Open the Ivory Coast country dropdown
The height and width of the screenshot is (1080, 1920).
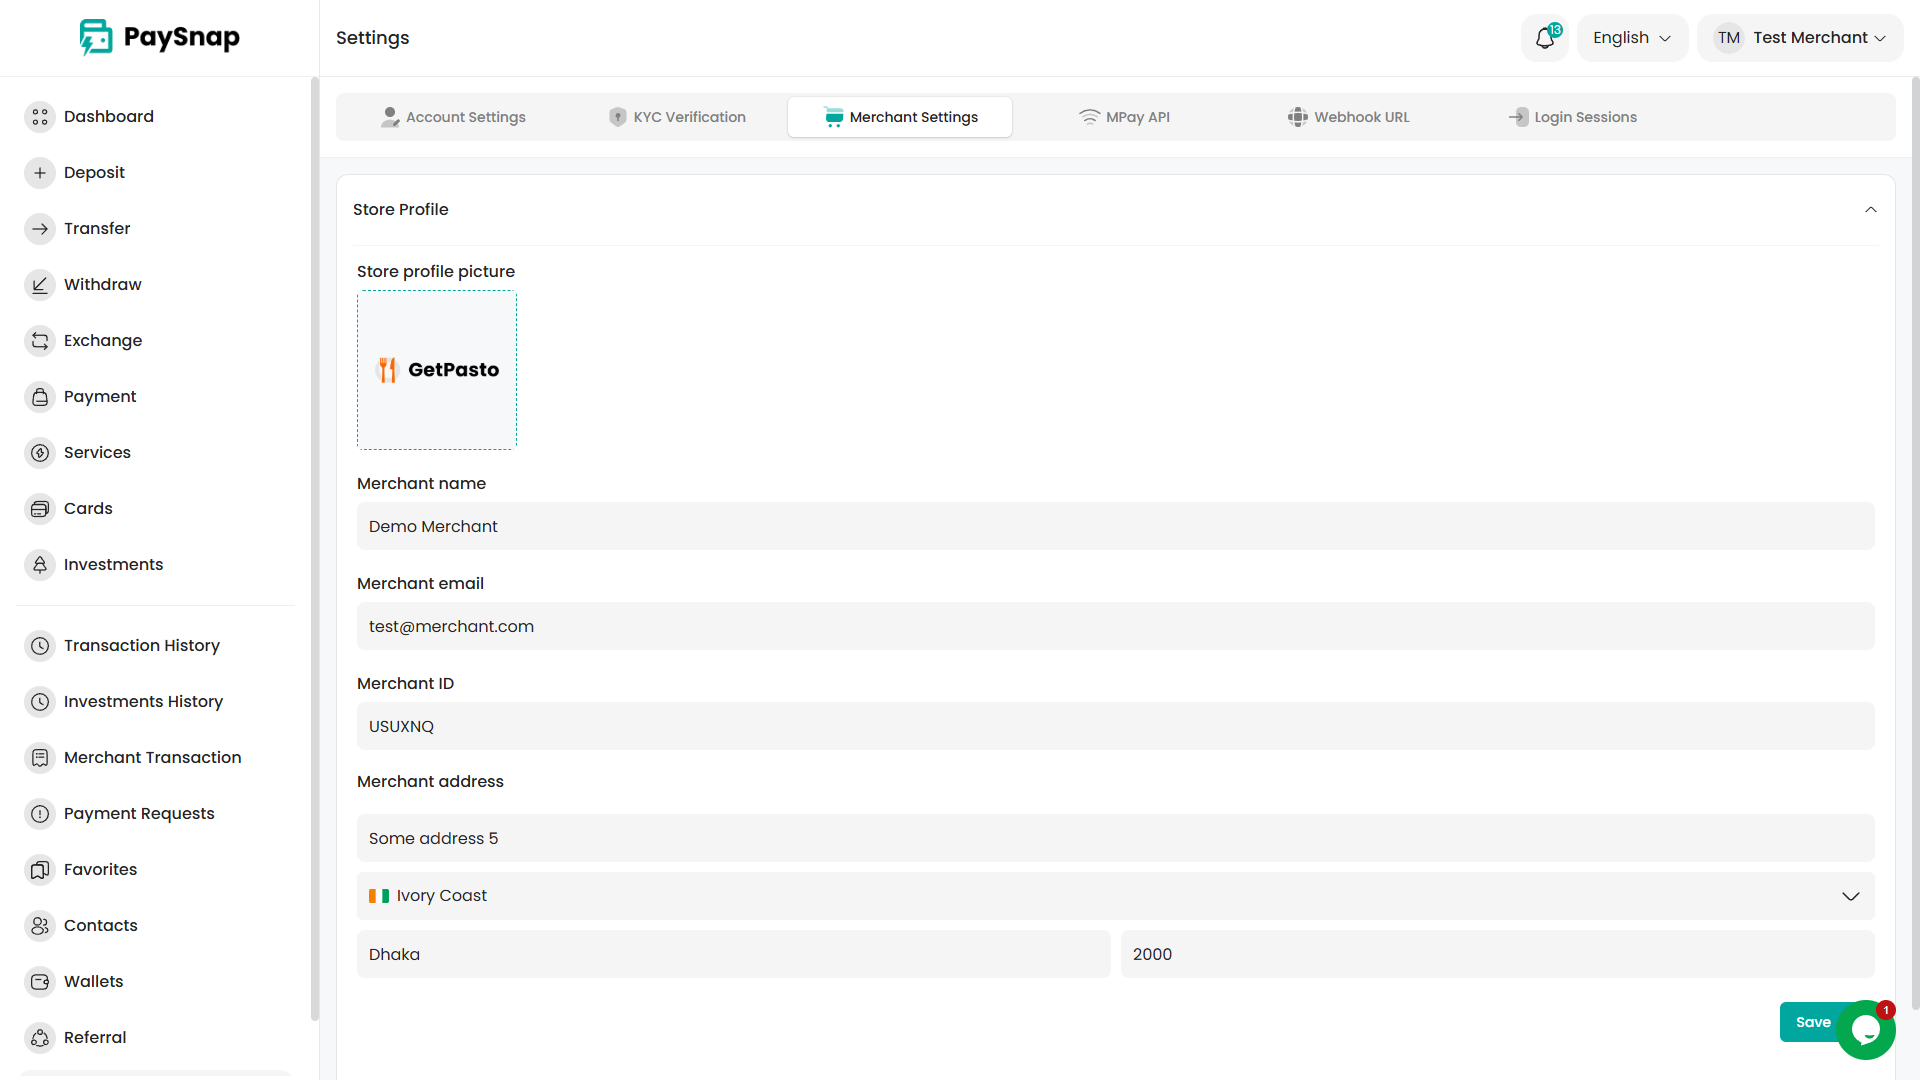pos(1115,896)
